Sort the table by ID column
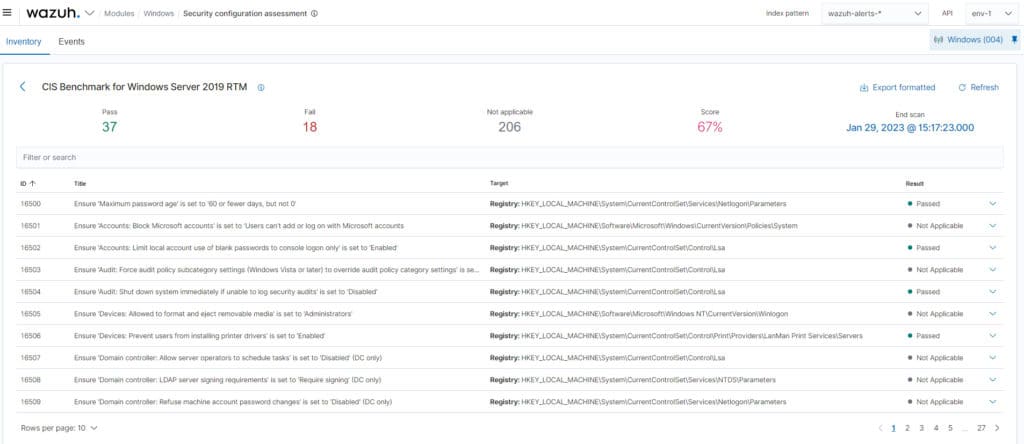This screenshot has height=444, width=1024. (x=27, y=184)
